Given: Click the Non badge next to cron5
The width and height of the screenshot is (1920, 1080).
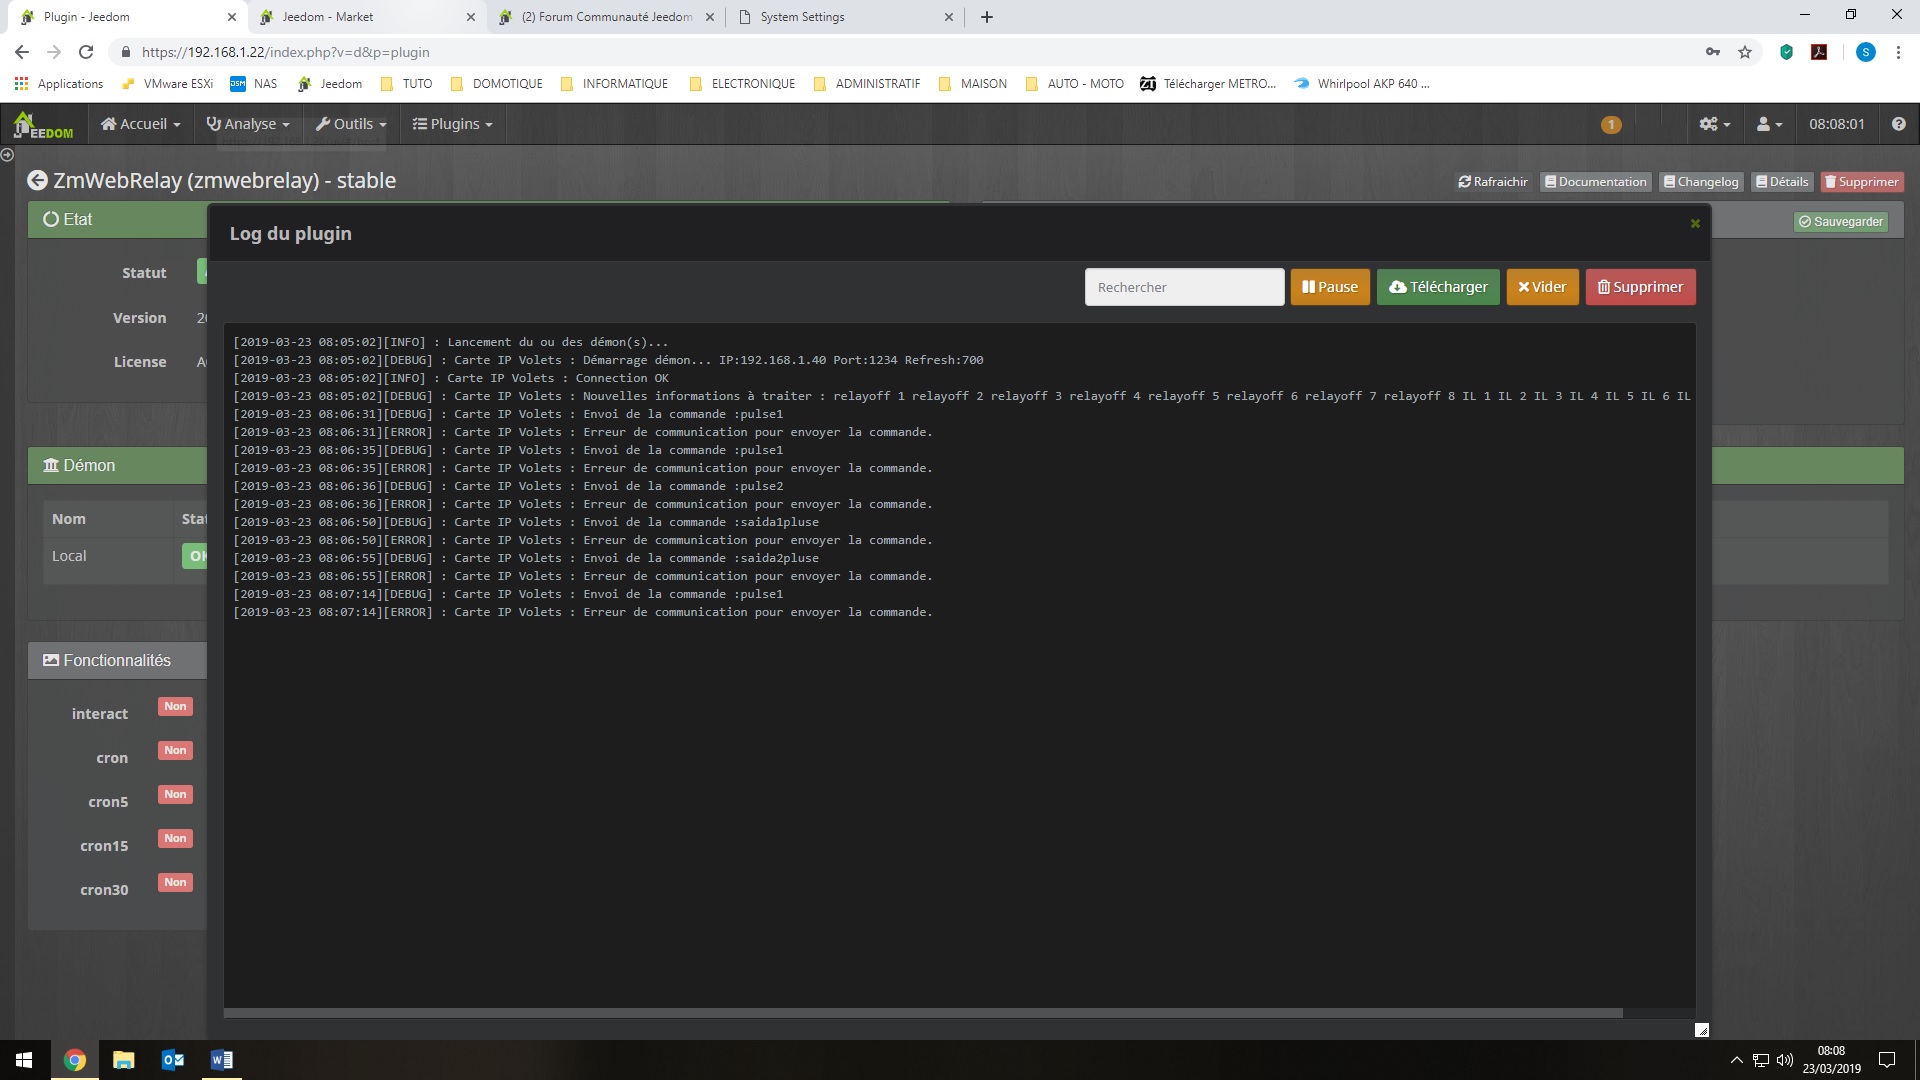Looking at the screenshot, I should coord(175,795).
